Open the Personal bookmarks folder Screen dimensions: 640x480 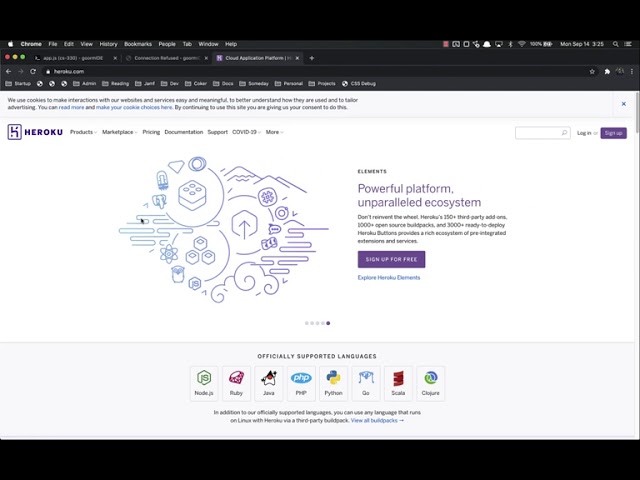289,84
